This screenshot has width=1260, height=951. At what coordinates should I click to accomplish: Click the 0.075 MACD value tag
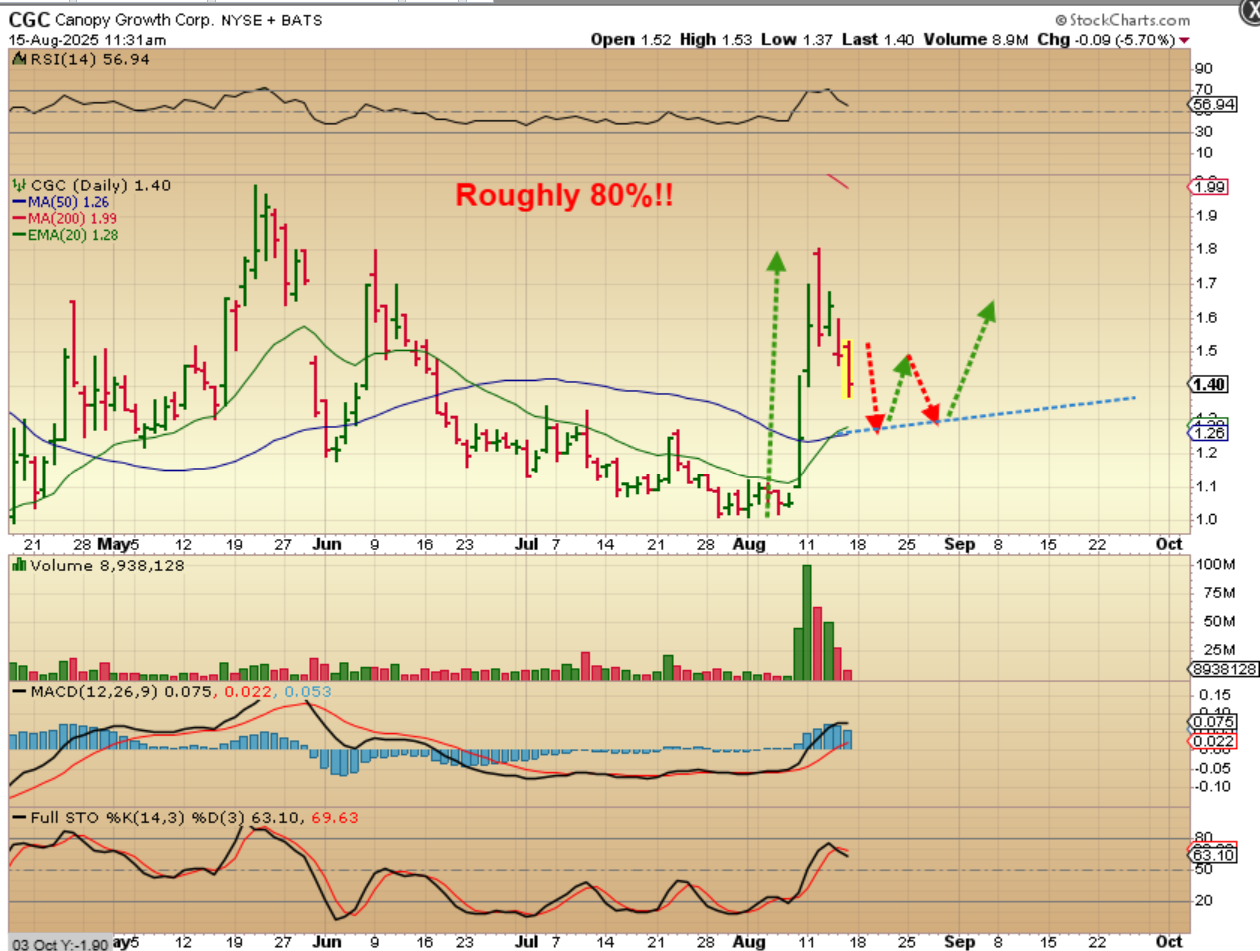coord(1213,722)
